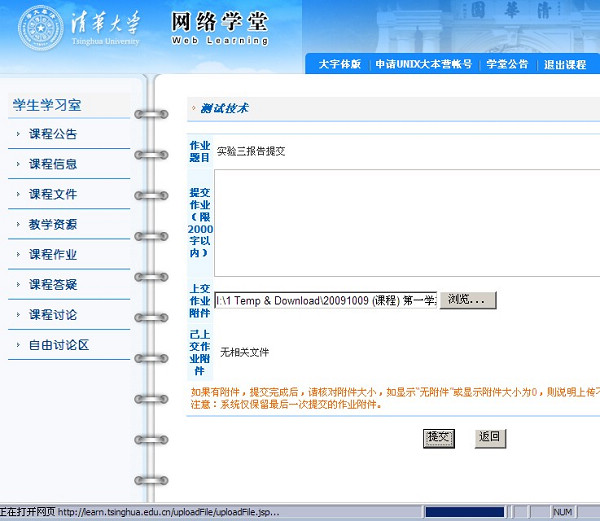
Task: Click the 实验三报告提交 assignment title text
Action: click(251, 151)
